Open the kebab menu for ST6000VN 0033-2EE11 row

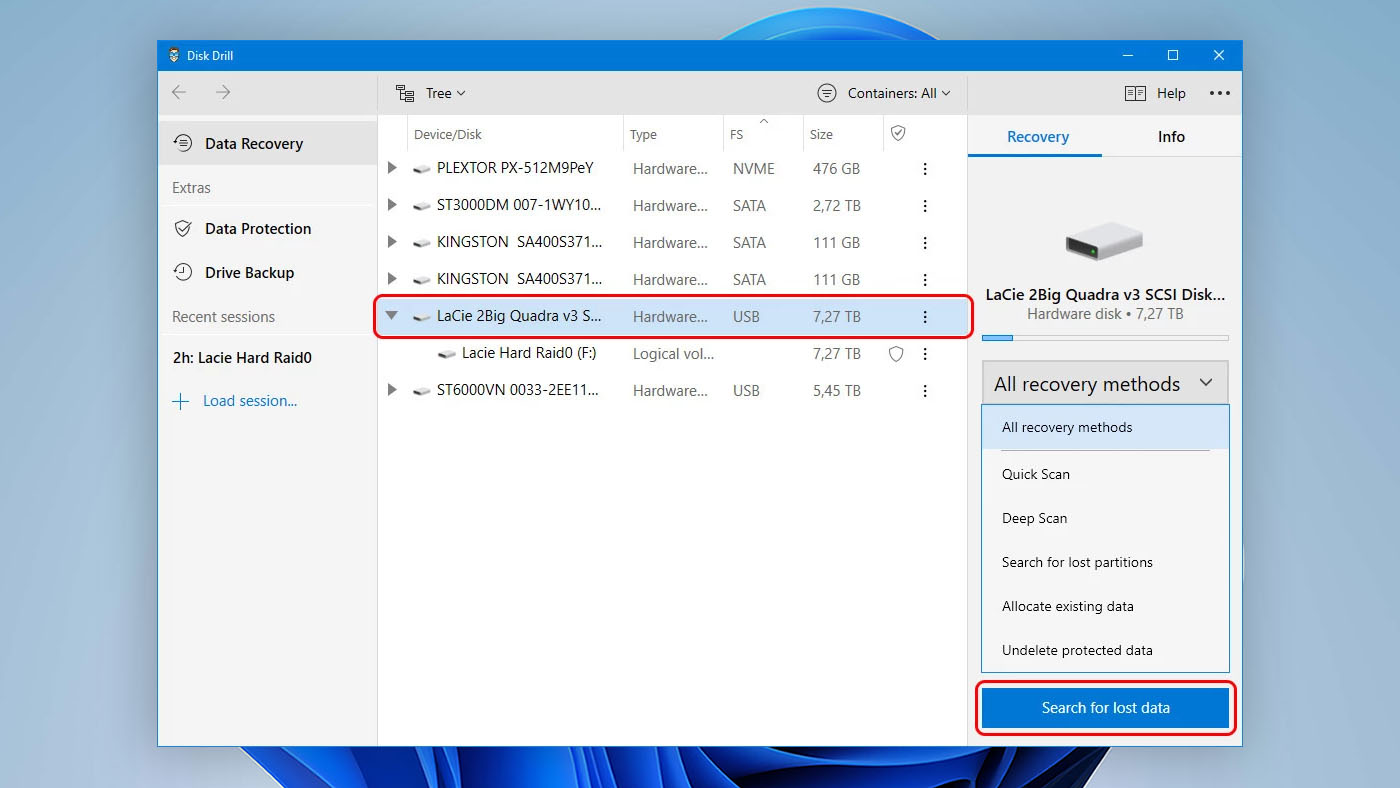click(x=925, y=391)
